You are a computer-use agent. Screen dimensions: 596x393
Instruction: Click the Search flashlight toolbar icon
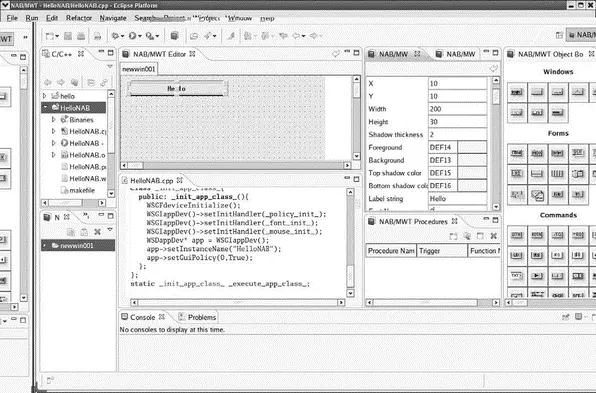(x=208, y=36)
